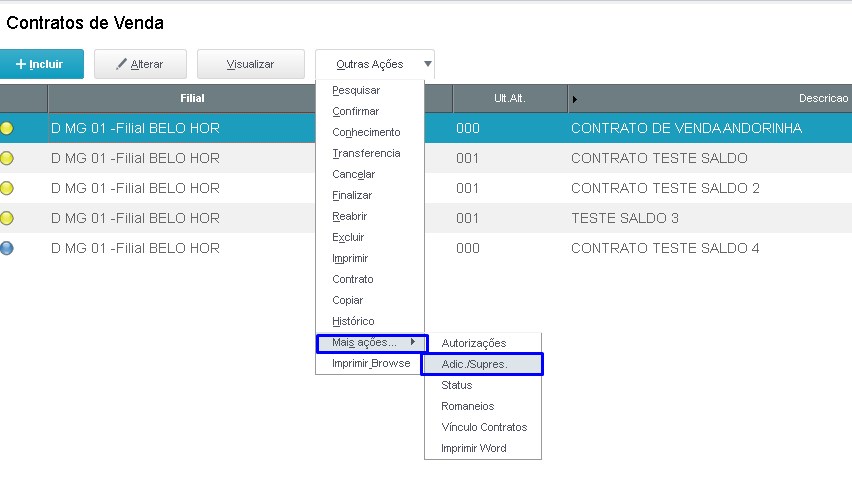Click the Visualizar button

point(250,64)
